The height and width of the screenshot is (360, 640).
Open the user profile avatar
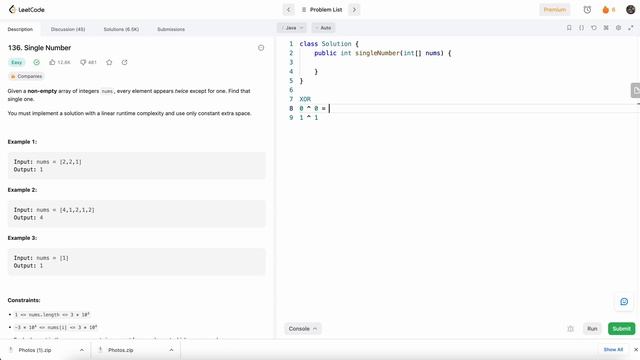click(x=630, y=9)
